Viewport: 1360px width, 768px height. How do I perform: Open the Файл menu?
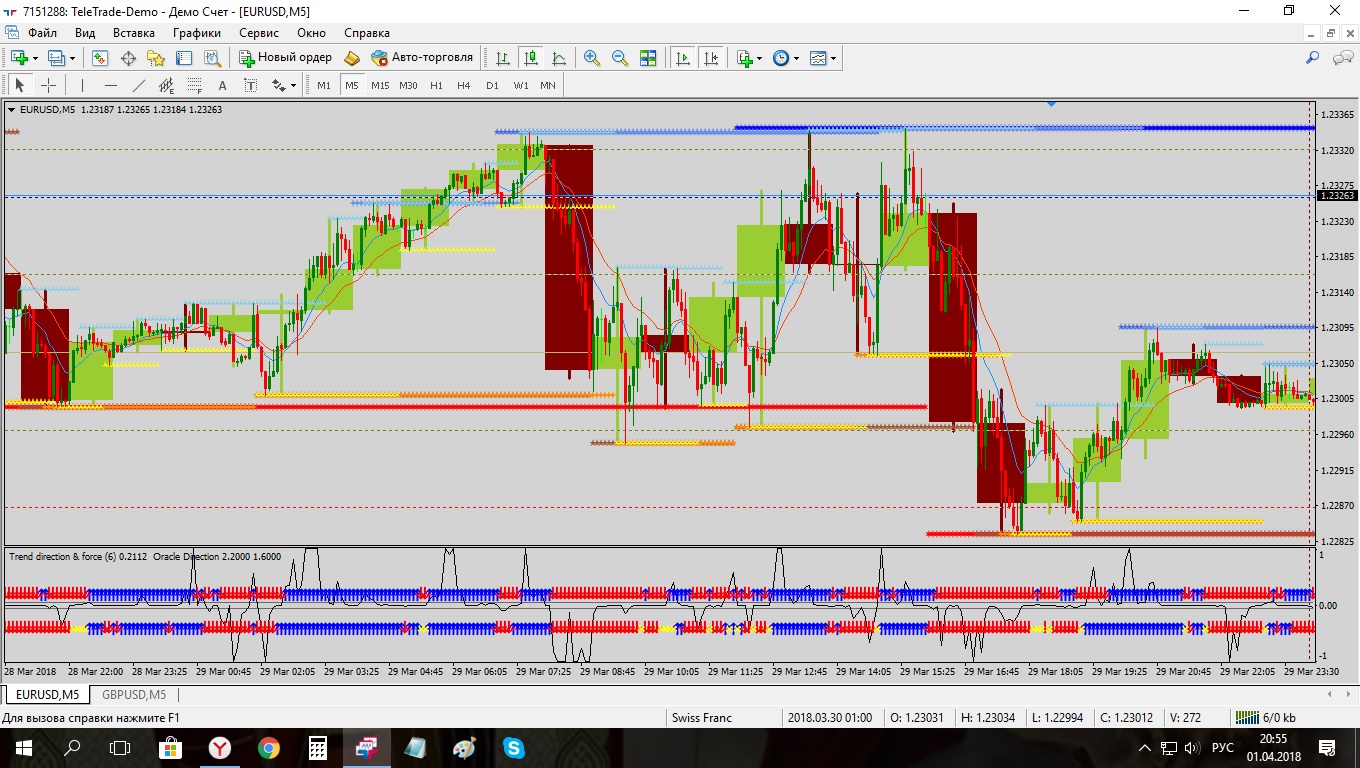(42, 32)
